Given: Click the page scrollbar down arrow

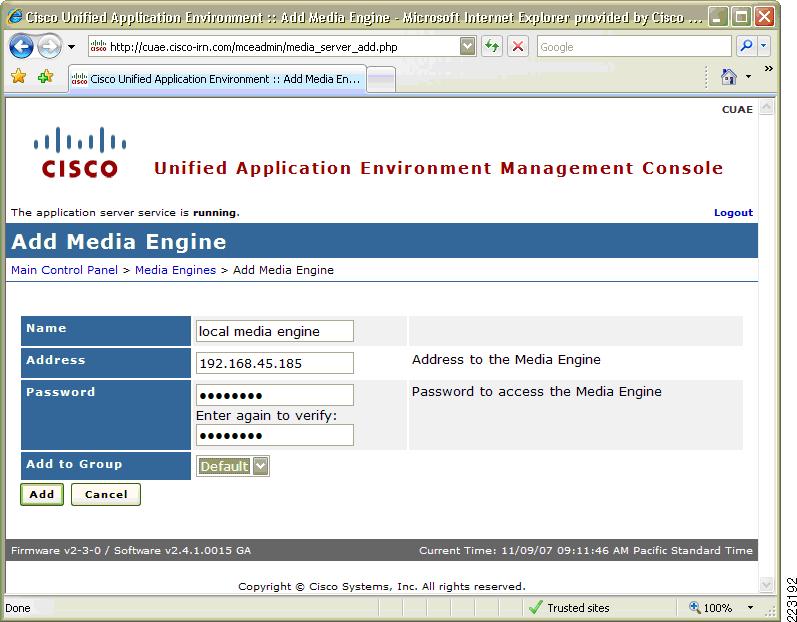Looking at the screenshot, I should click(x=767, y=584).
